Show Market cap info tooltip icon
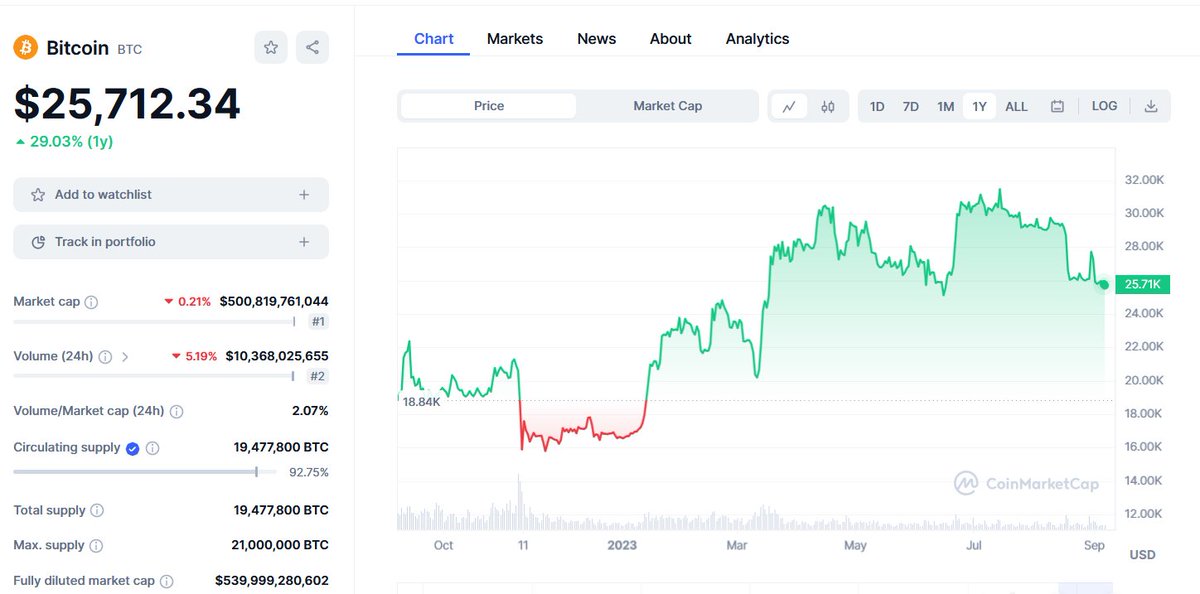The image size is (1200, 594). (x=91, y=302)
